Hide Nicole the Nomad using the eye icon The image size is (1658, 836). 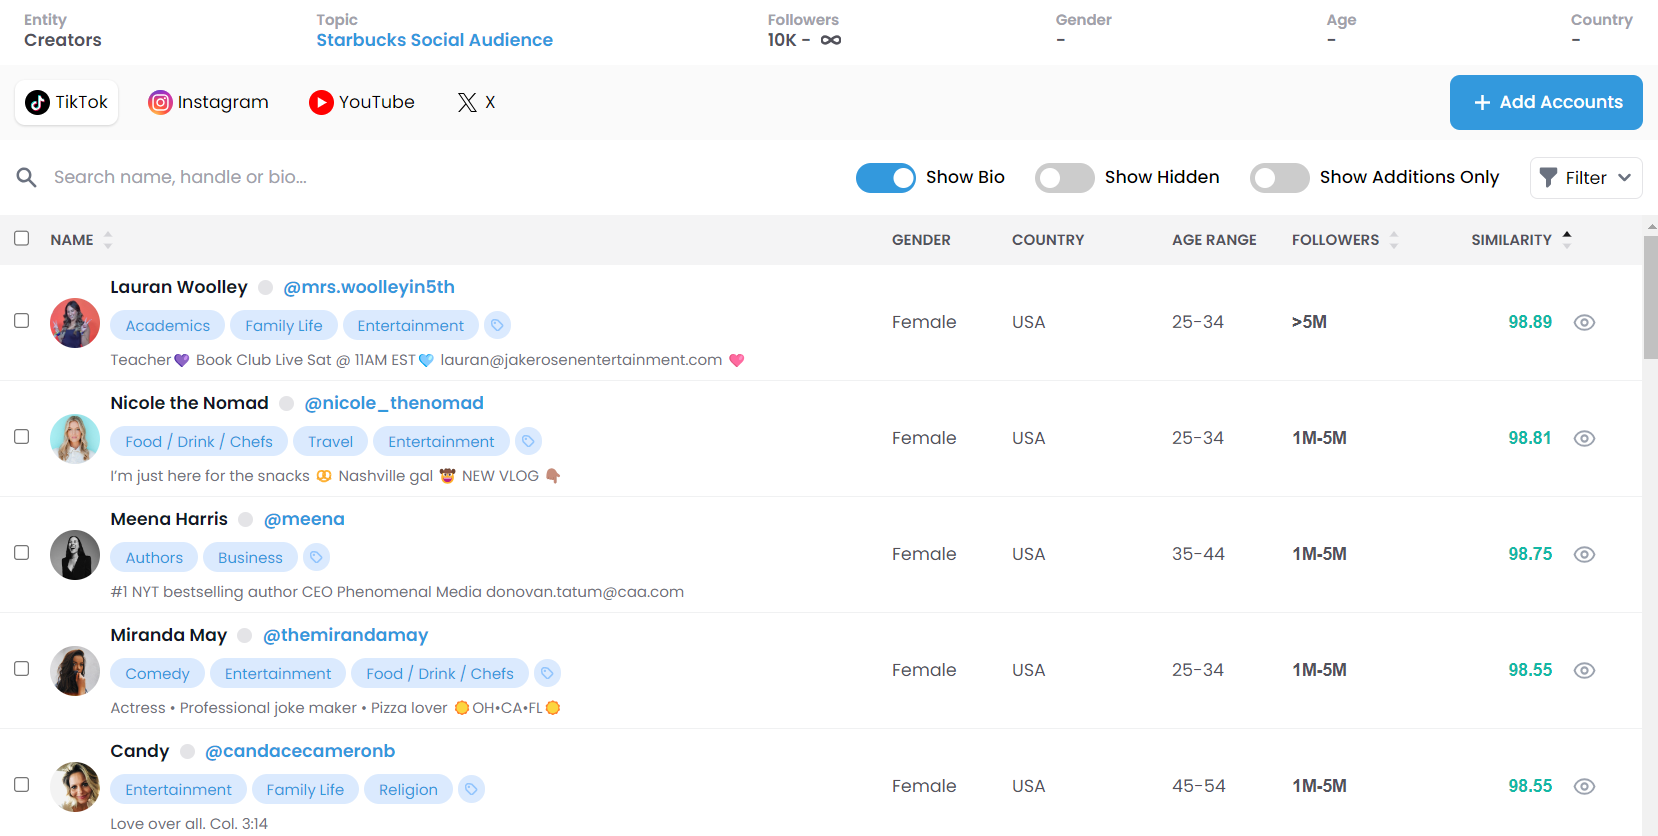[1584, 438]
